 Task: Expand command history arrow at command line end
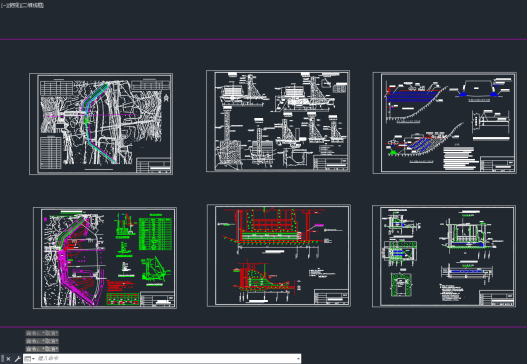tap(298, 359)
